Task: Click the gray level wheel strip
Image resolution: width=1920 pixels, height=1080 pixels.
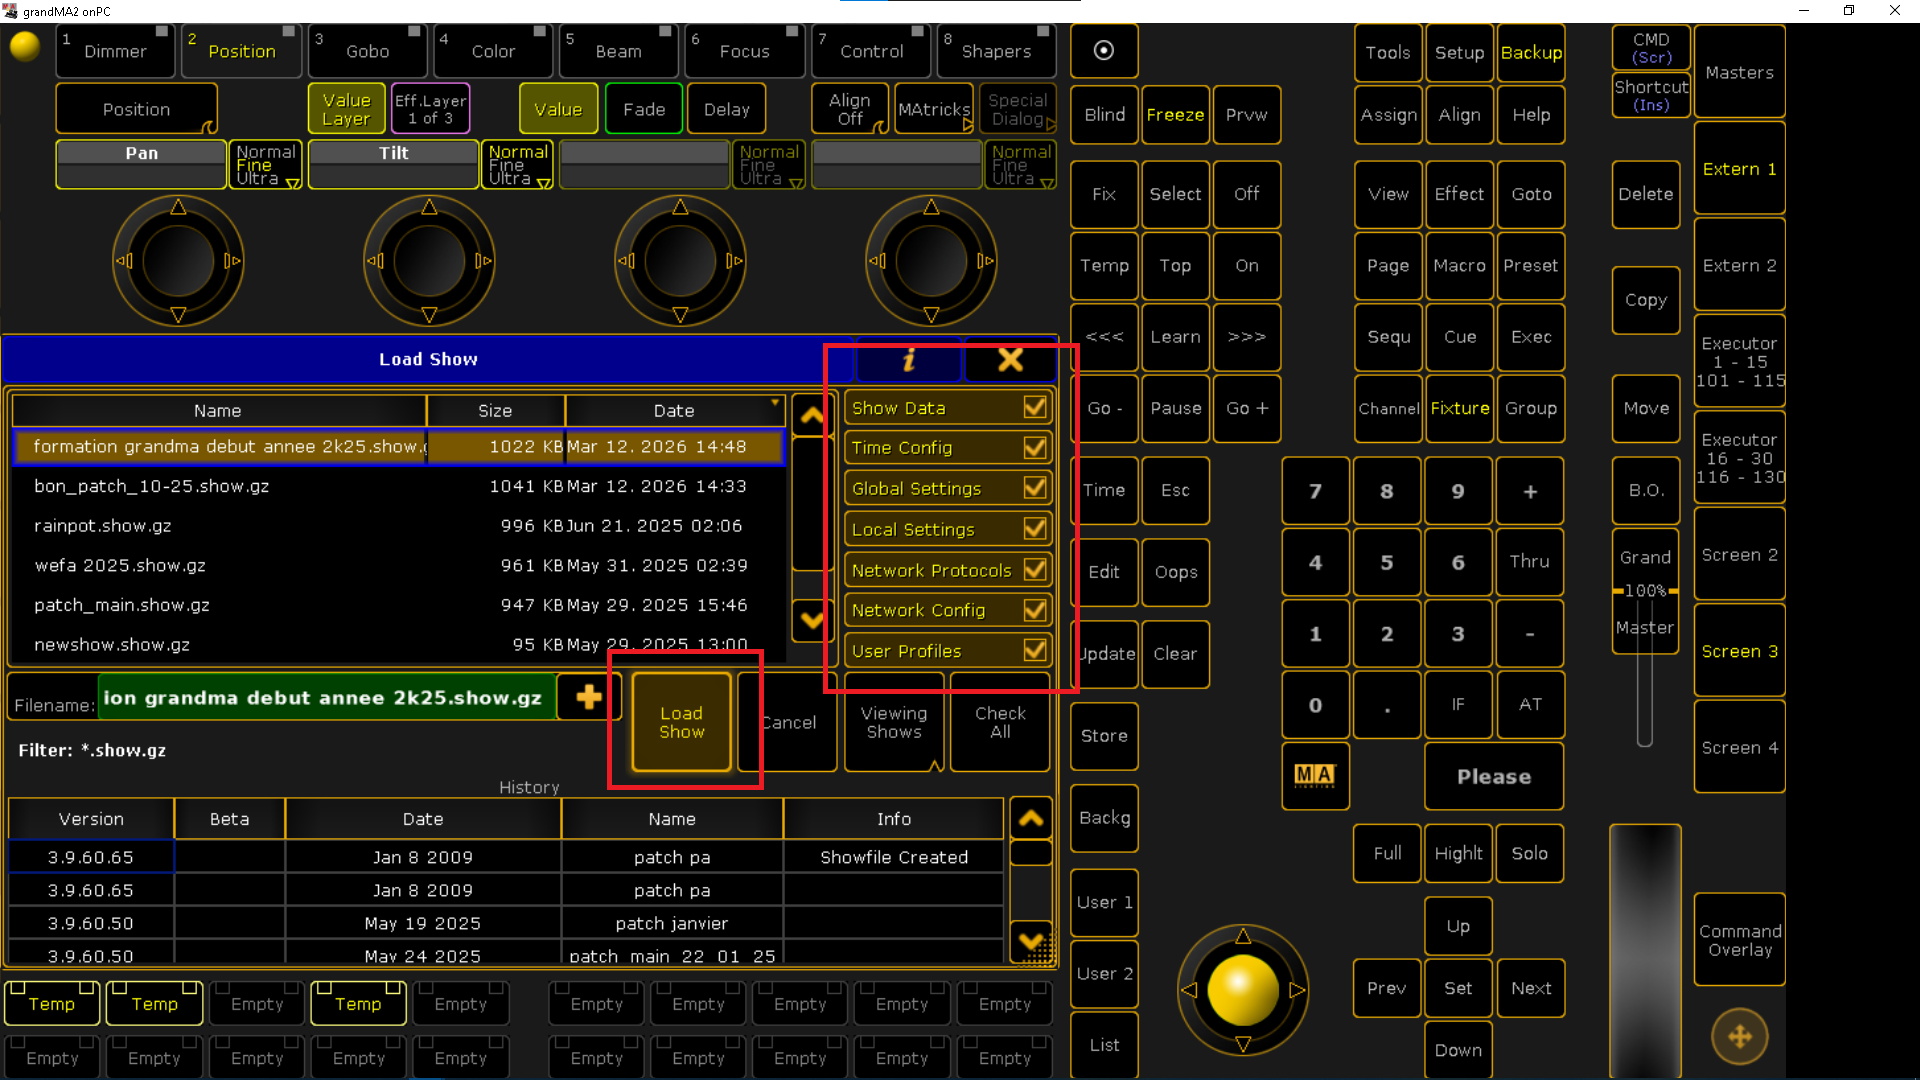Action: [1645, 950]
